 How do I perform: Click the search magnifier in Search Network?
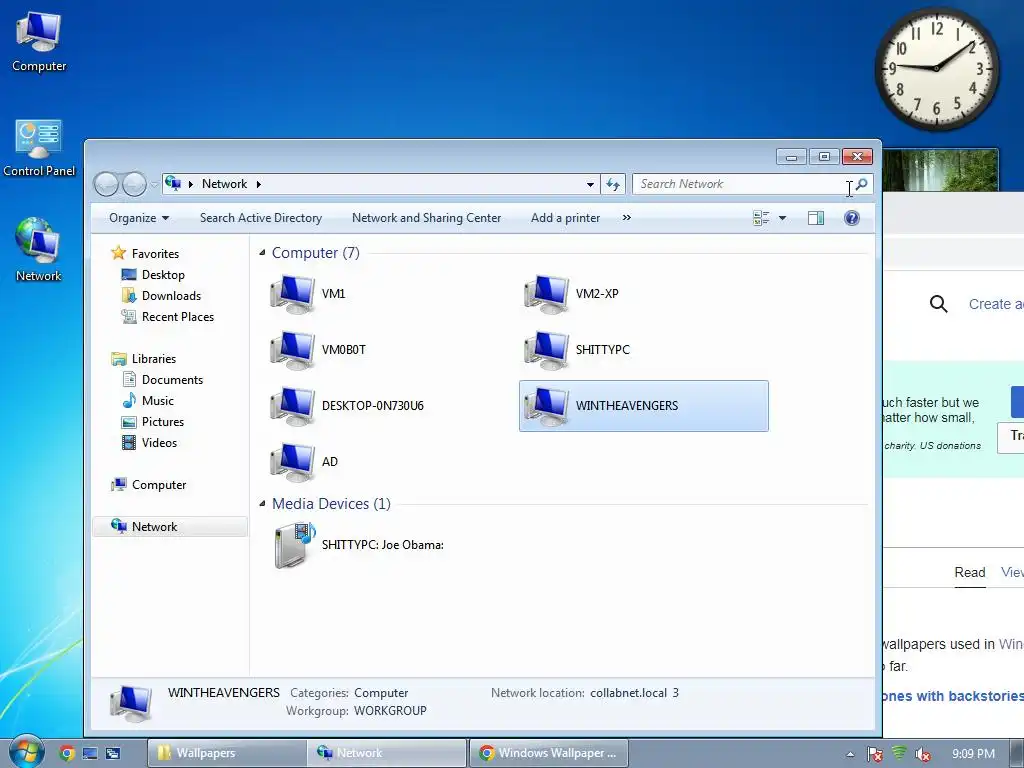pyautogui.click(x=862, y=184)
